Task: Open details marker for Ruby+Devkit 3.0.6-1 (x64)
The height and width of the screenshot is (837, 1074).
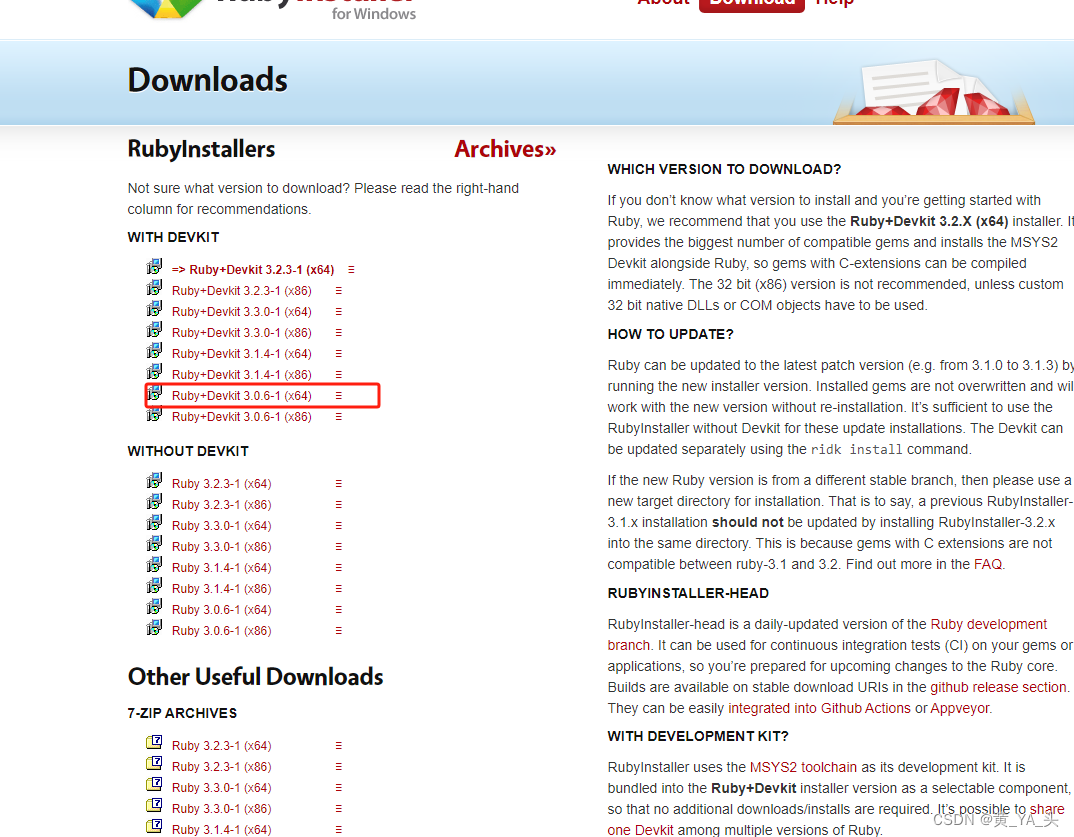Action: pos(338,396)
